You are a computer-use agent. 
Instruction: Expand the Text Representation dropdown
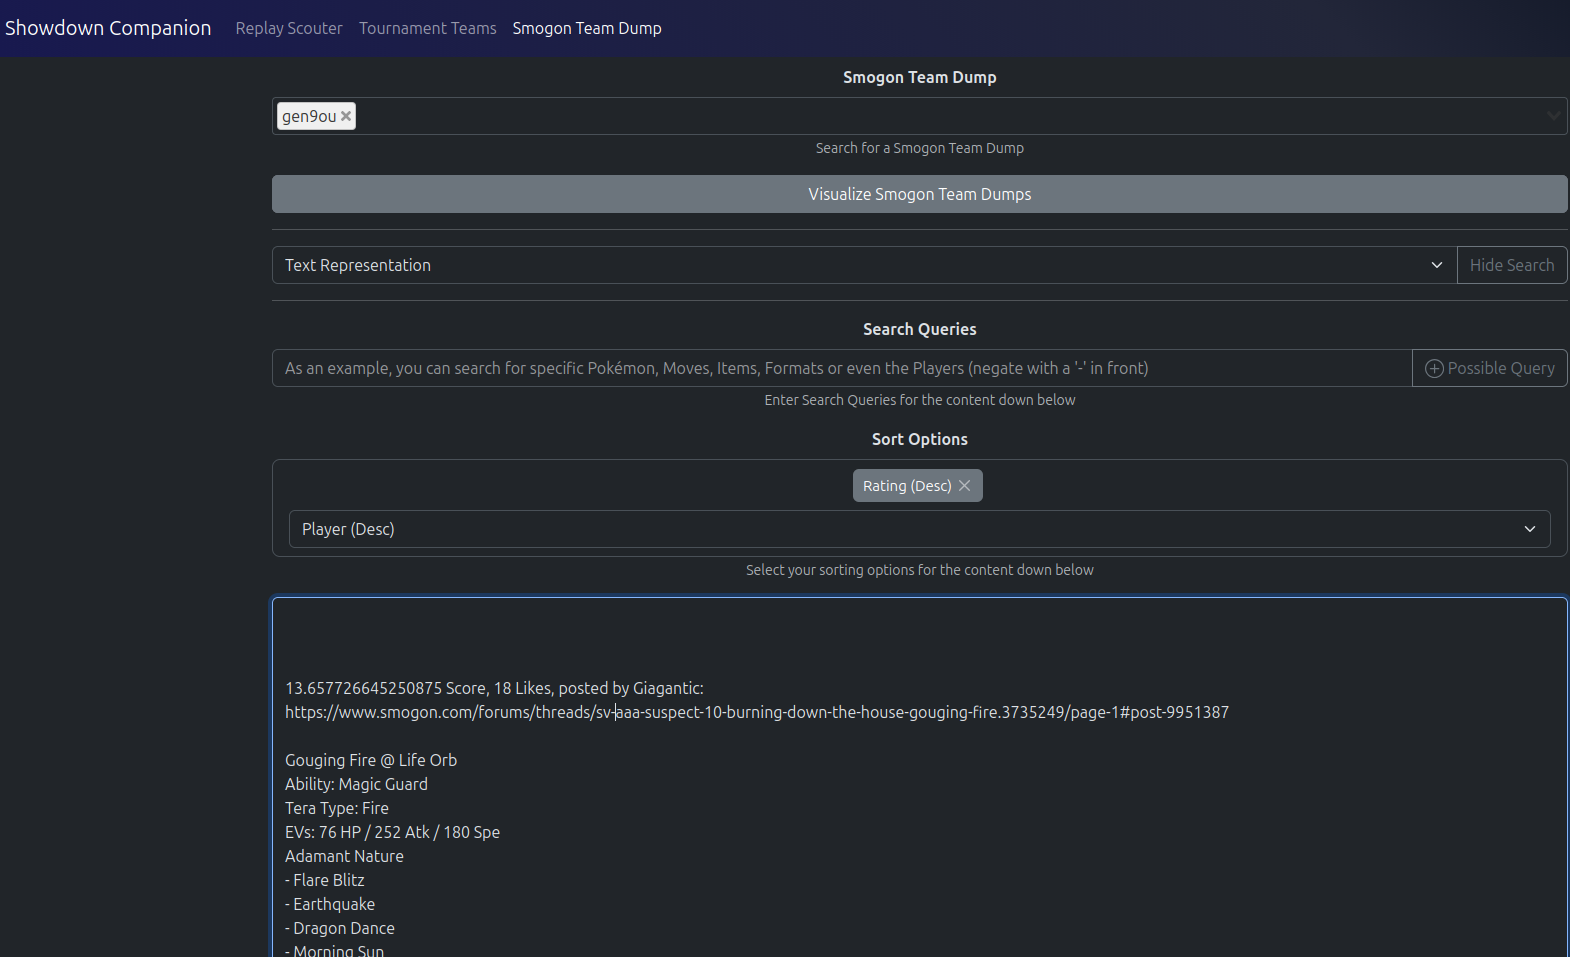(x=1436, y=265)
